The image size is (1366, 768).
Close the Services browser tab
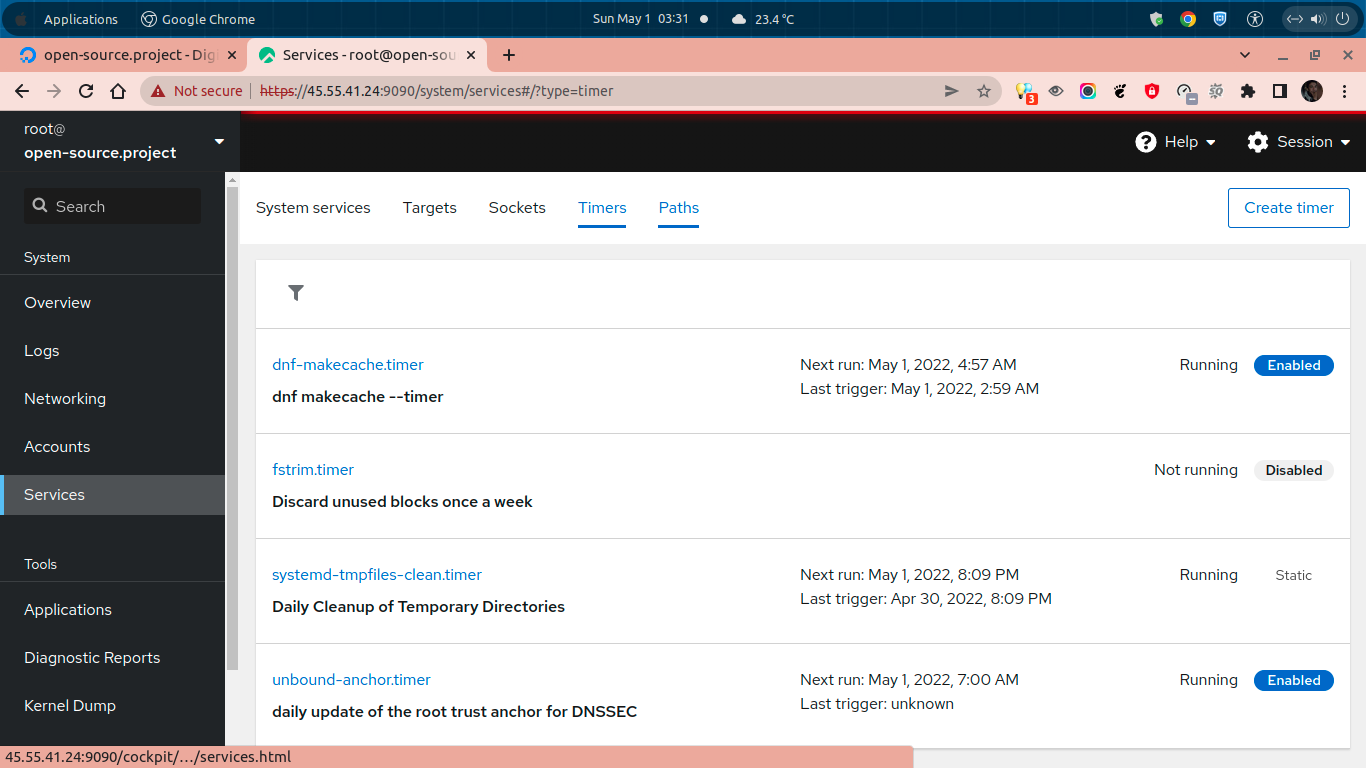[471, 55]
